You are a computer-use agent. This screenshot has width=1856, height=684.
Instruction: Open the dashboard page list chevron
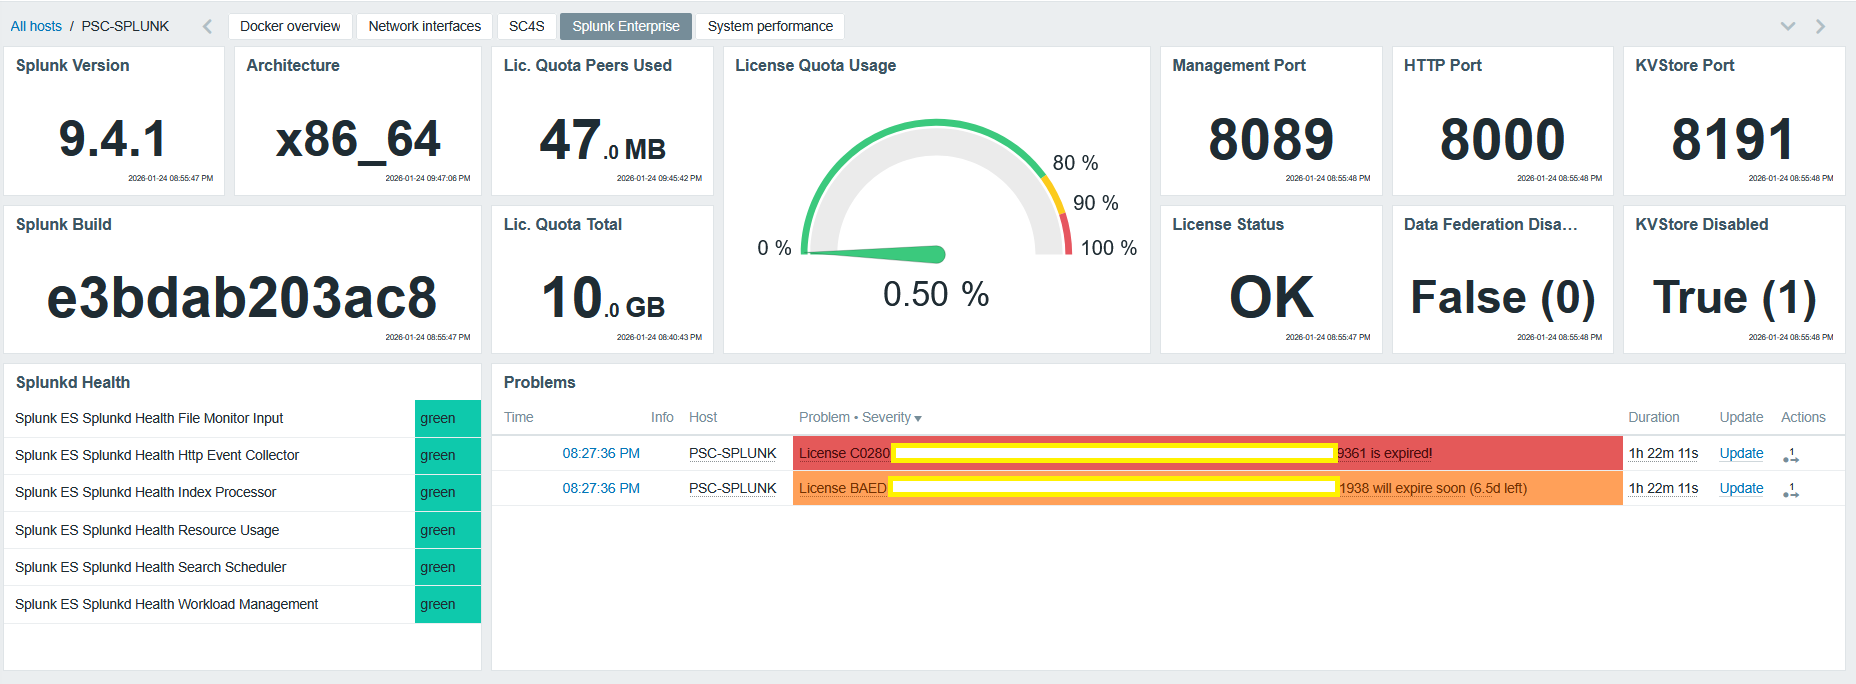[1788, 26]
